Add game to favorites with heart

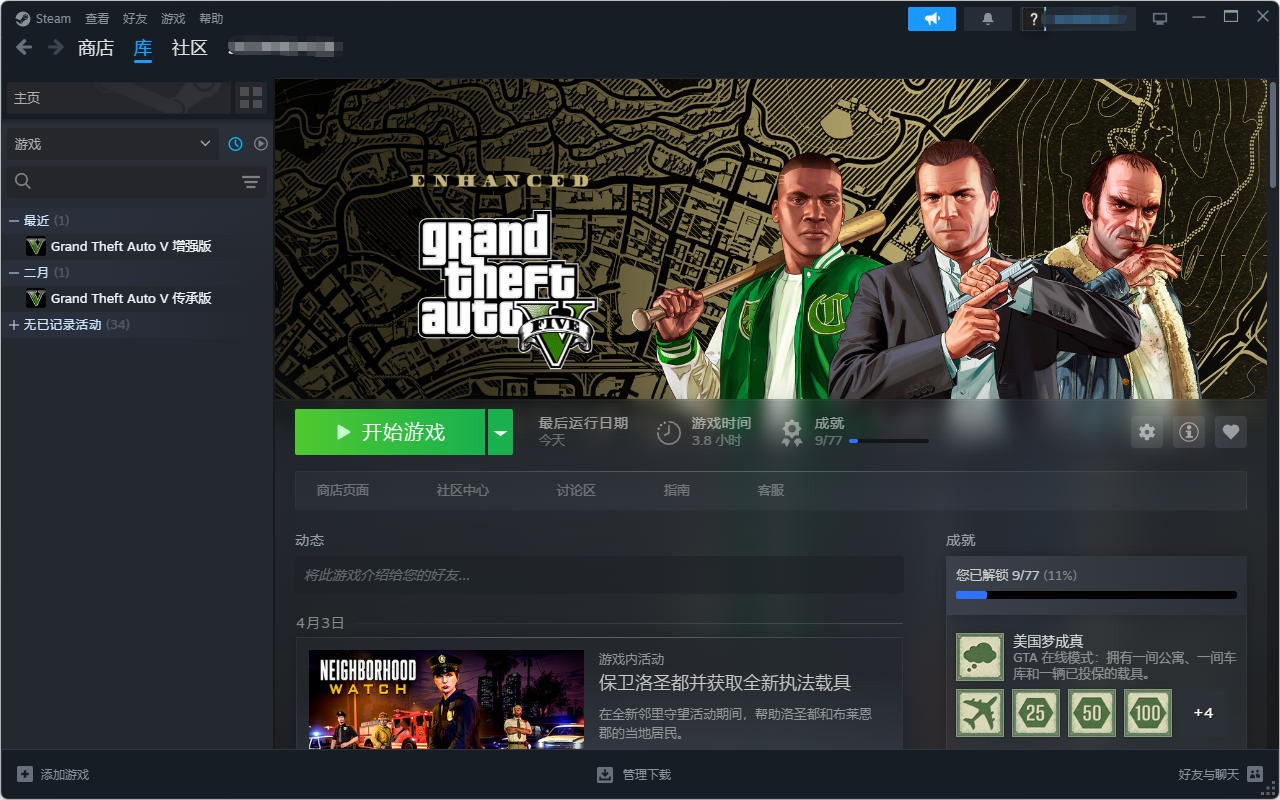pos(1230,432)
